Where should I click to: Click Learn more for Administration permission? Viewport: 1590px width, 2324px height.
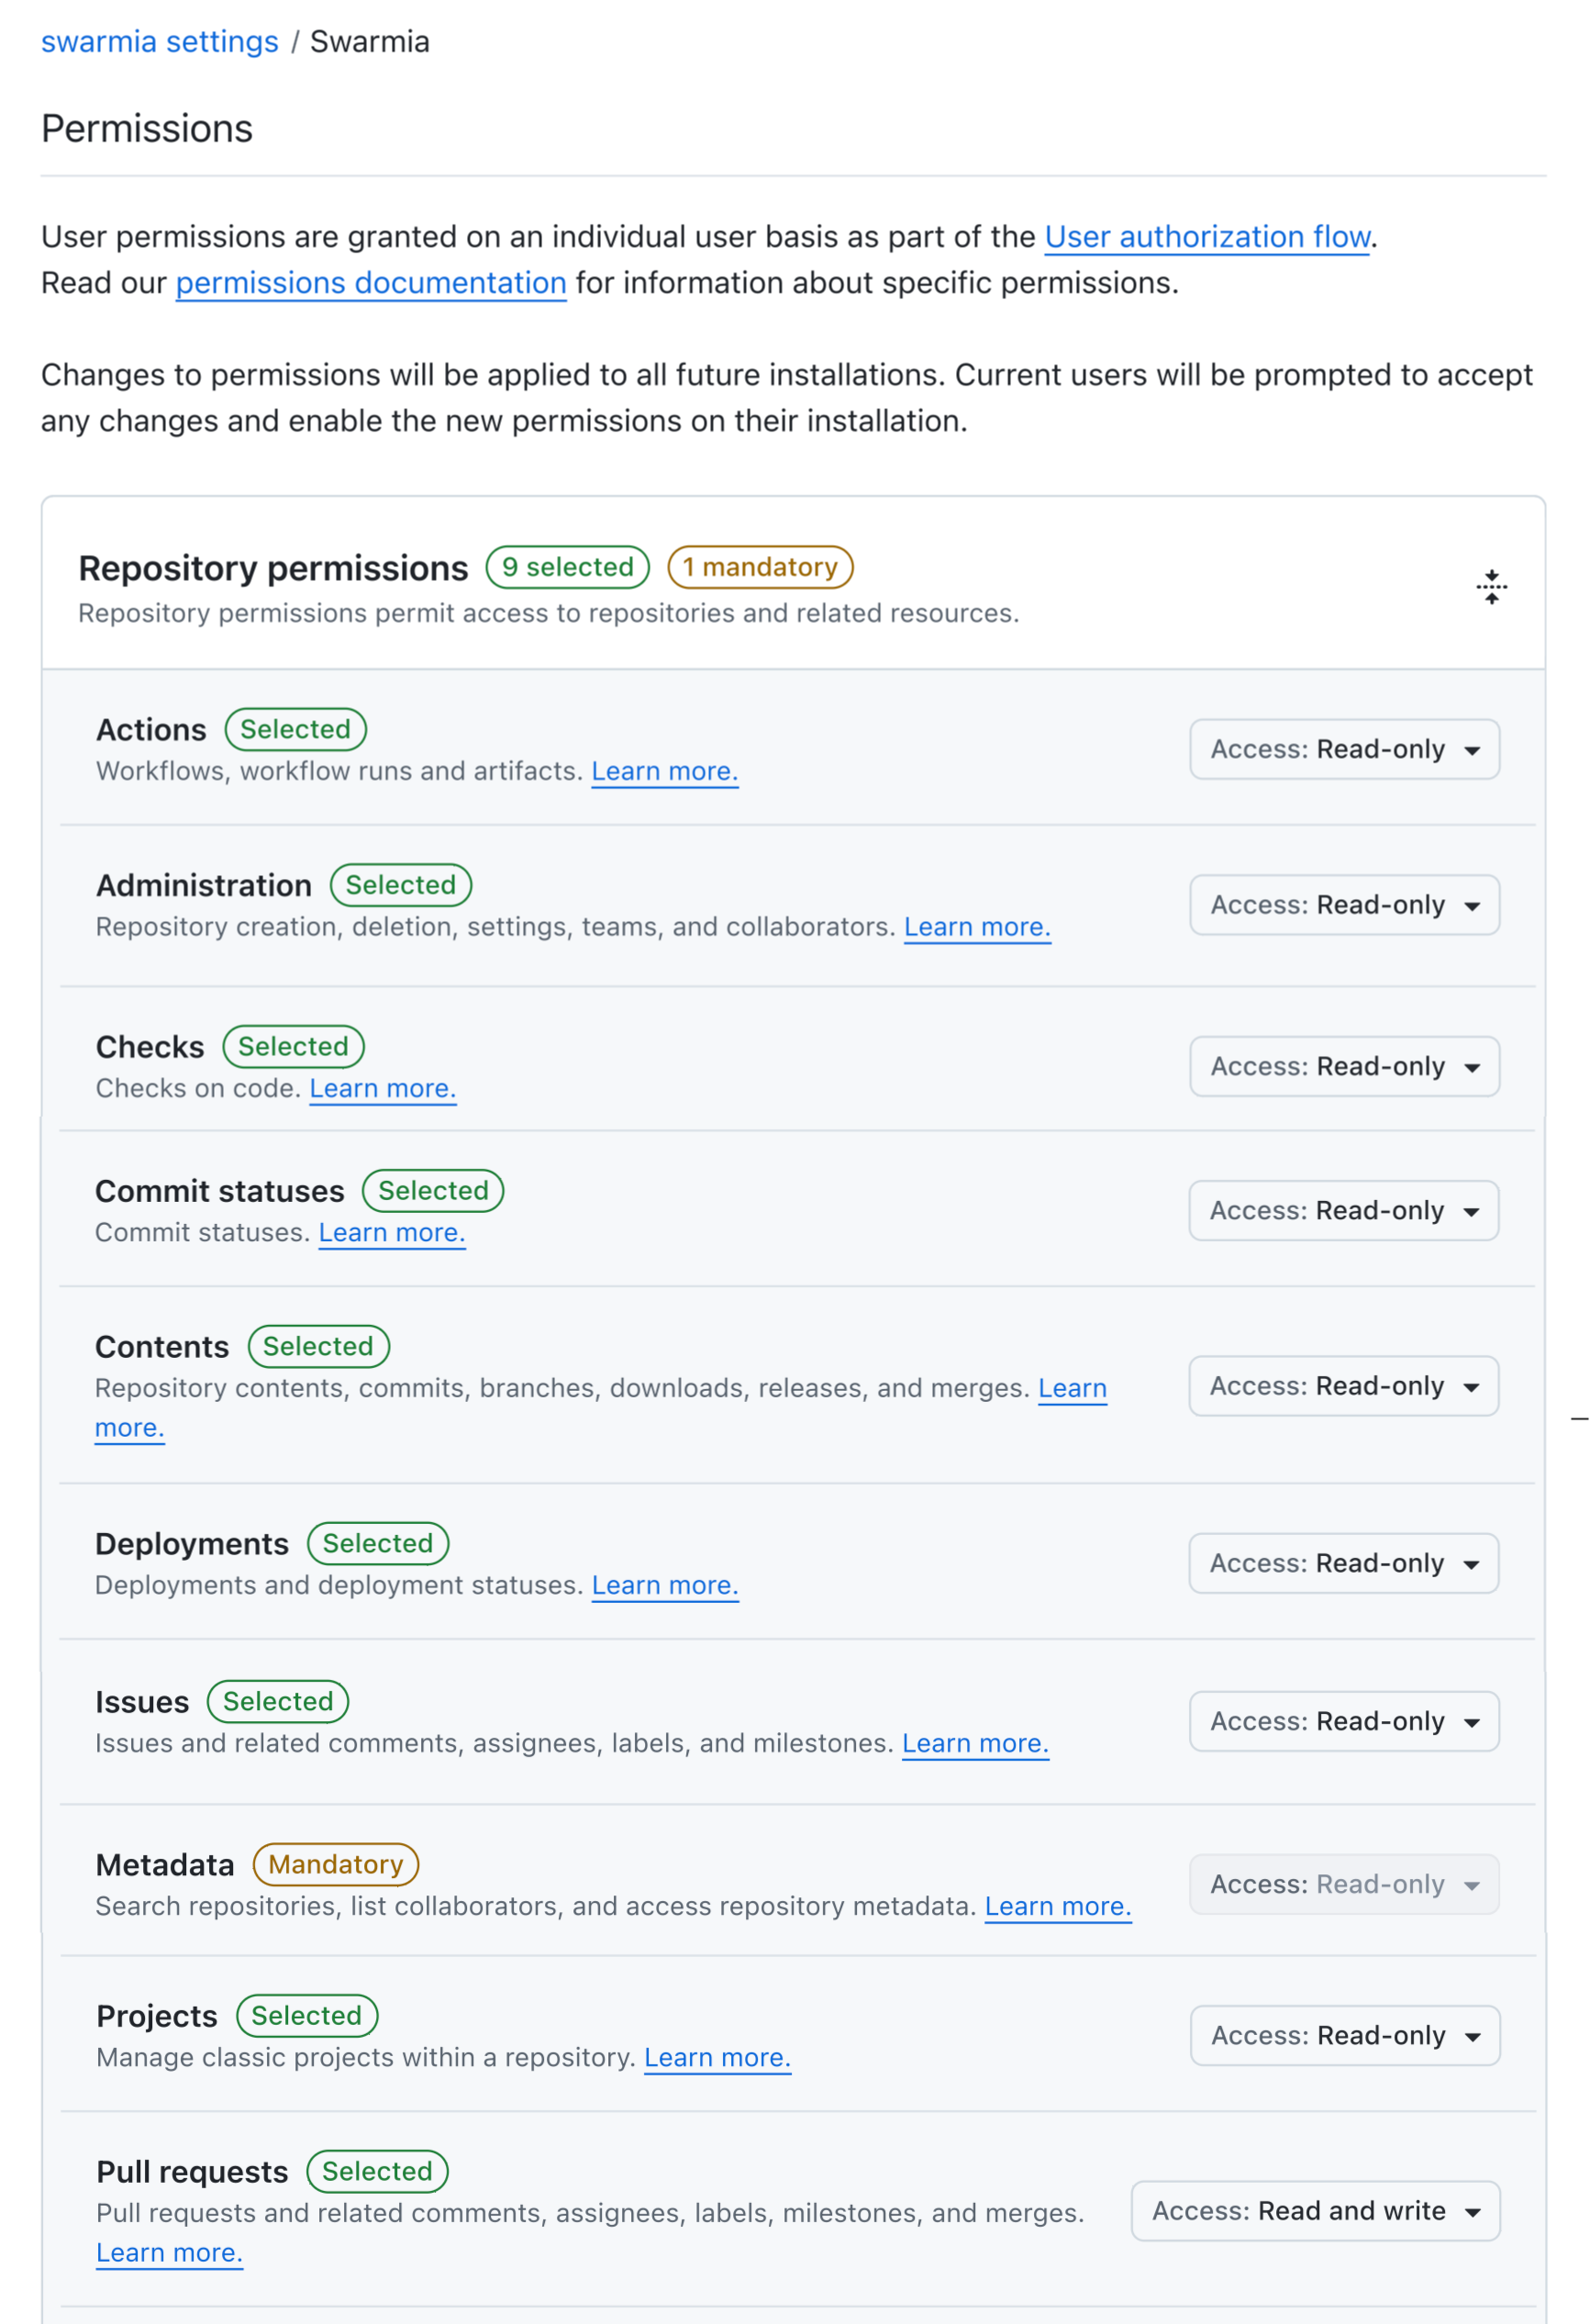977,927
